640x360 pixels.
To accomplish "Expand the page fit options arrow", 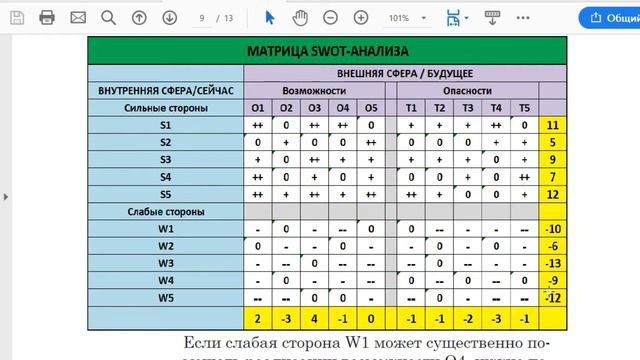I will (x=467, y=18).
